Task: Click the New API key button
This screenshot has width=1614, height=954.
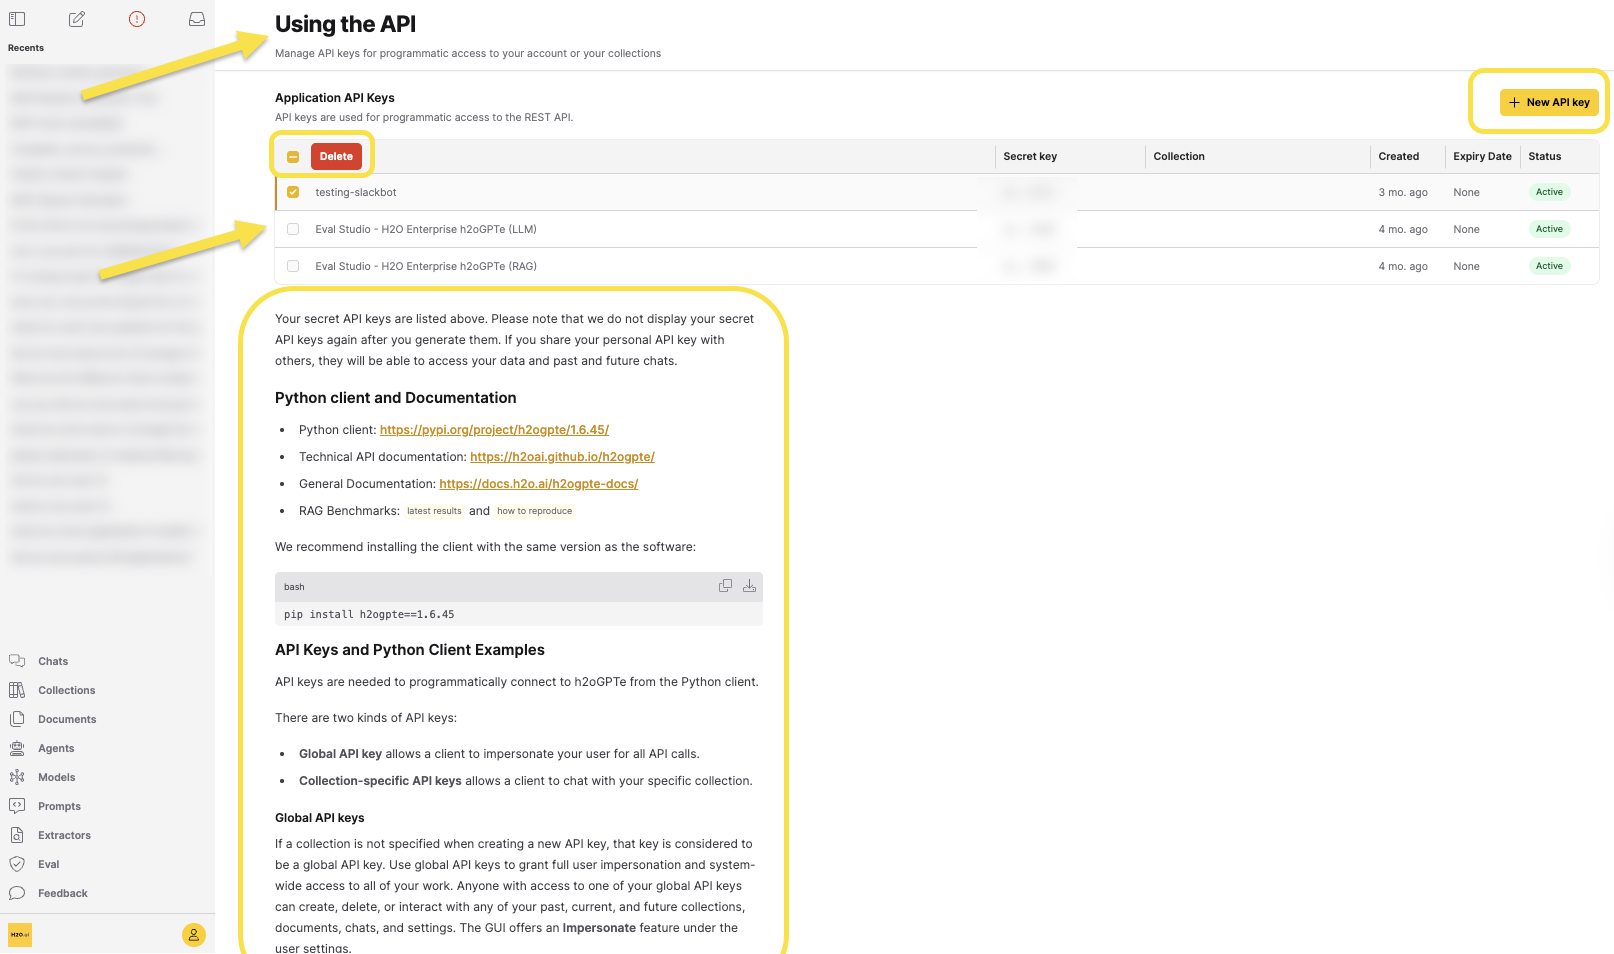Action: coord(1548,102)
